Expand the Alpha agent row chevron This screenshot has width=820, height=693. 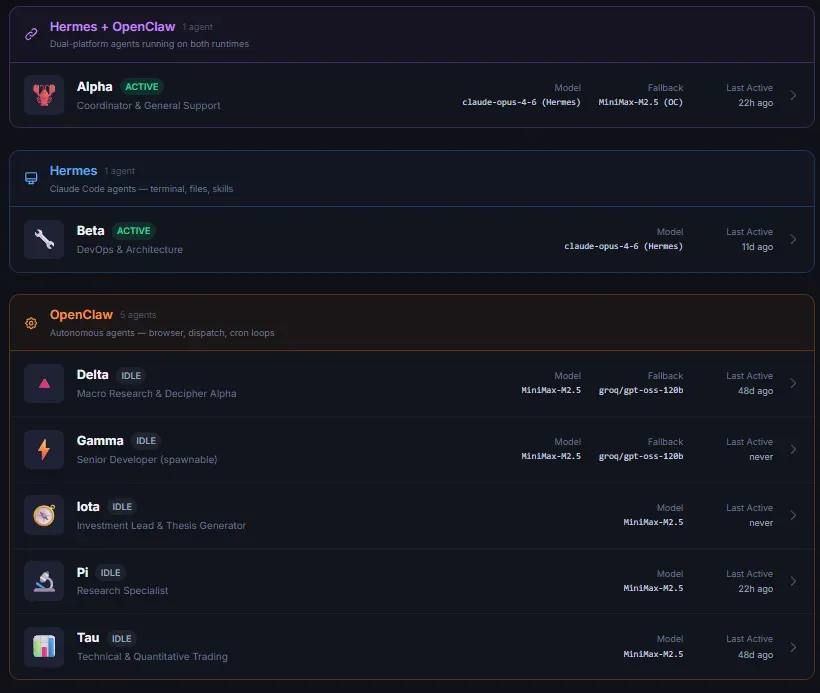(x=793, y=96)
